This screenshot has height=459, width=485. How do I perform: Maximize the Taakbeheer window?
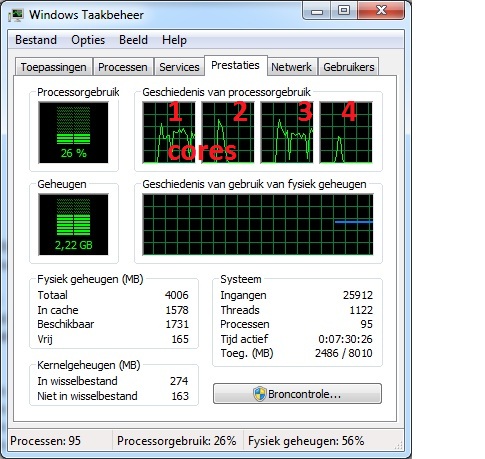[344, 11]
